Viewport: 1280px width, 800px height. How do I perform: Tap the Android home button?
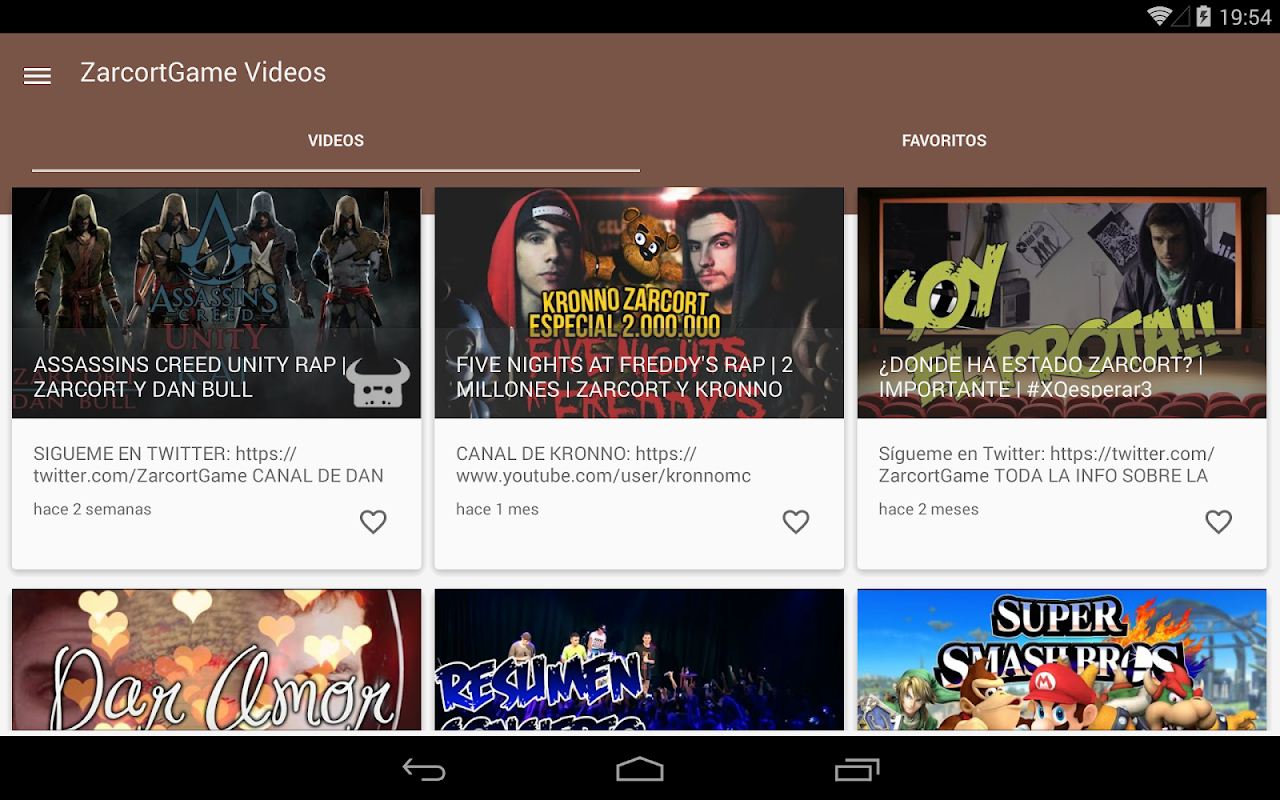click(640, 769)
